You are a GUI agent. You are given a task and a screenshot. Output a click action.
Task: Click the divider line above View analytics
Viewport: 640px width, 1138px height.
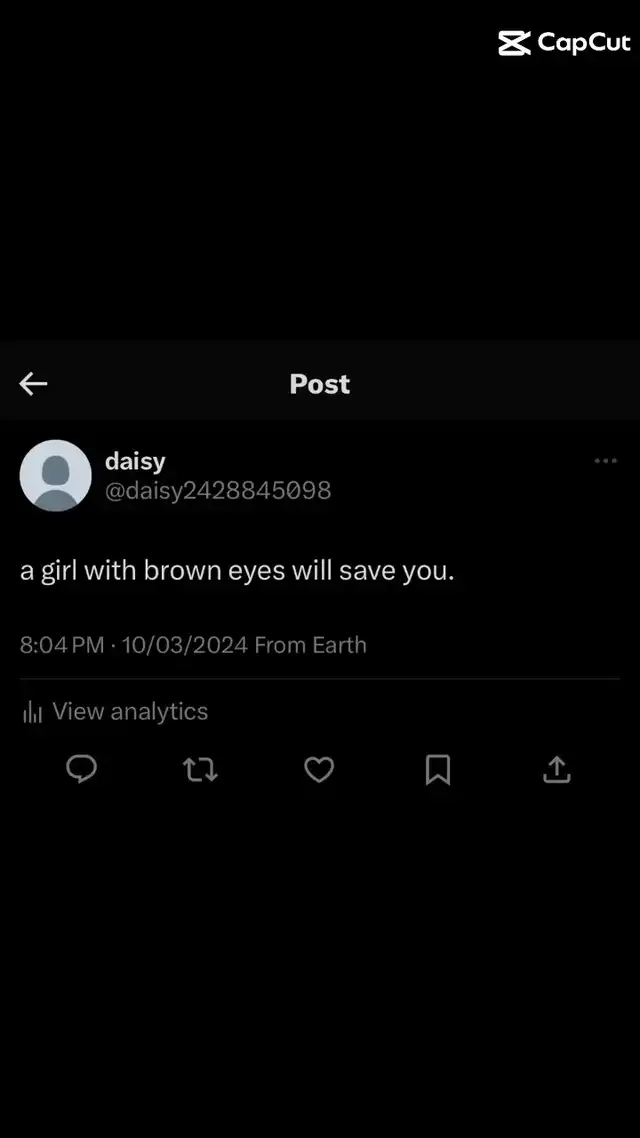point(320,679)
